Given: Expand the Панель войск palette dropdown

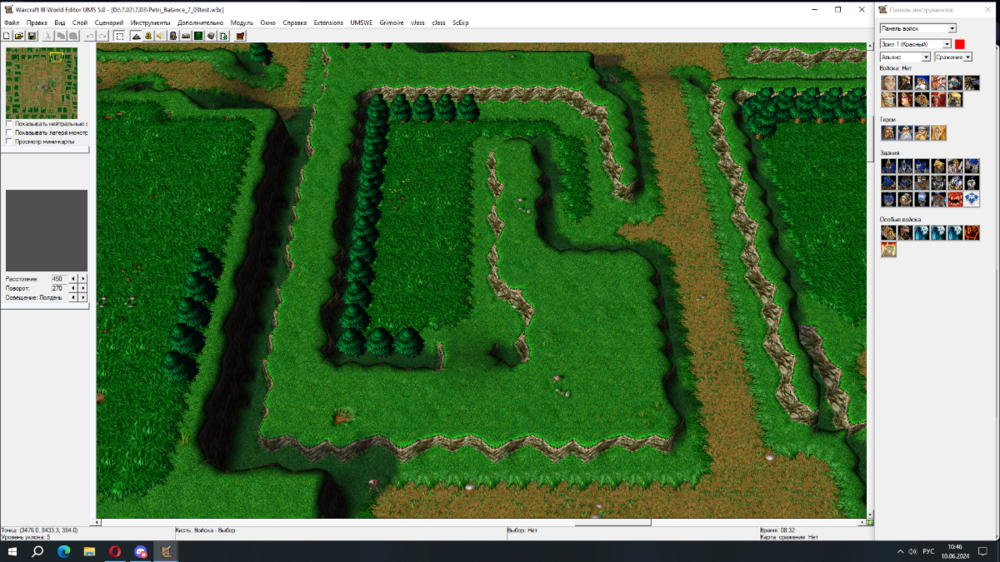Looking at the screenshot, I should (951, 28).
